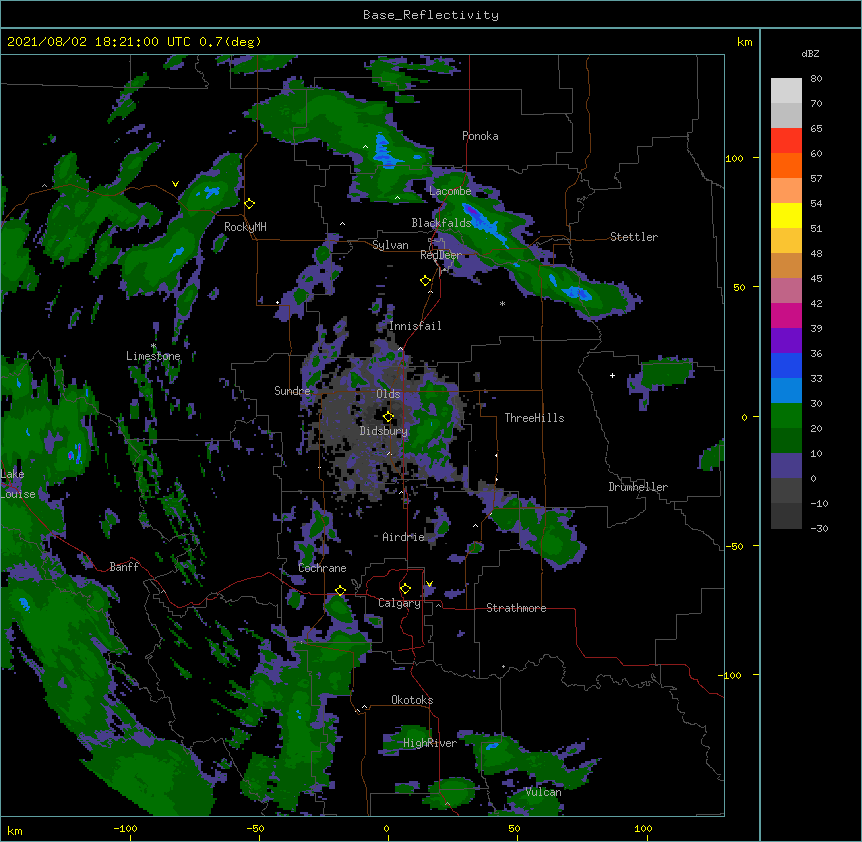The width and height of the screenshot is (862, 842).
Task: Click the km unit label at top right
Action: click(x=744, y=42)
